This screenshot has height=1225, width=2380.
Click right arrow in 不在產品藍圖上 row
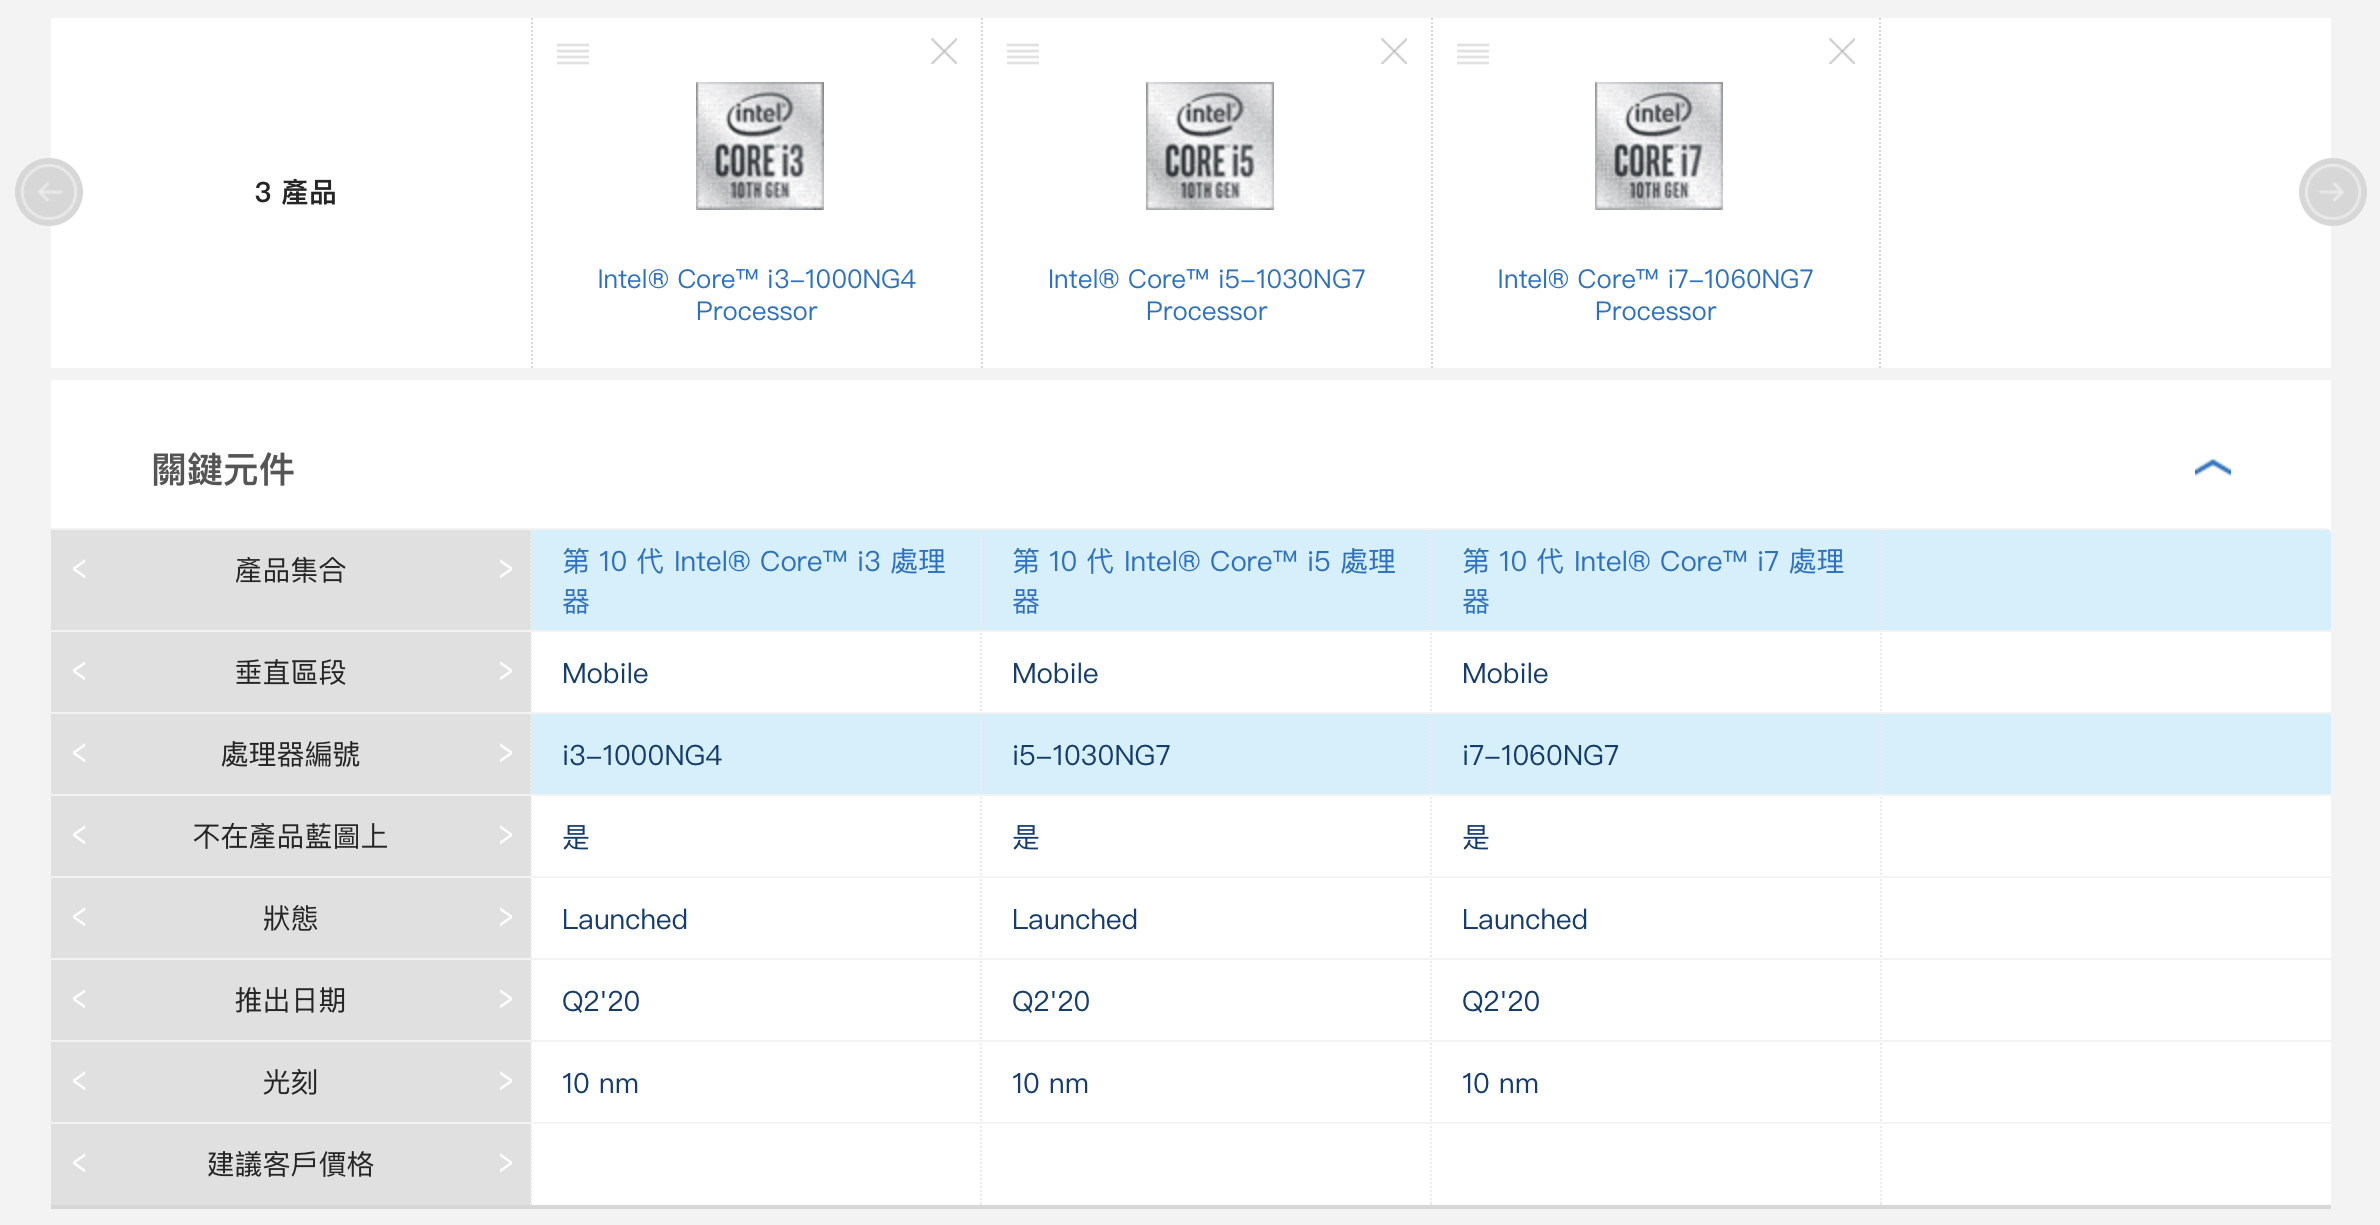(x=505, y=835)
